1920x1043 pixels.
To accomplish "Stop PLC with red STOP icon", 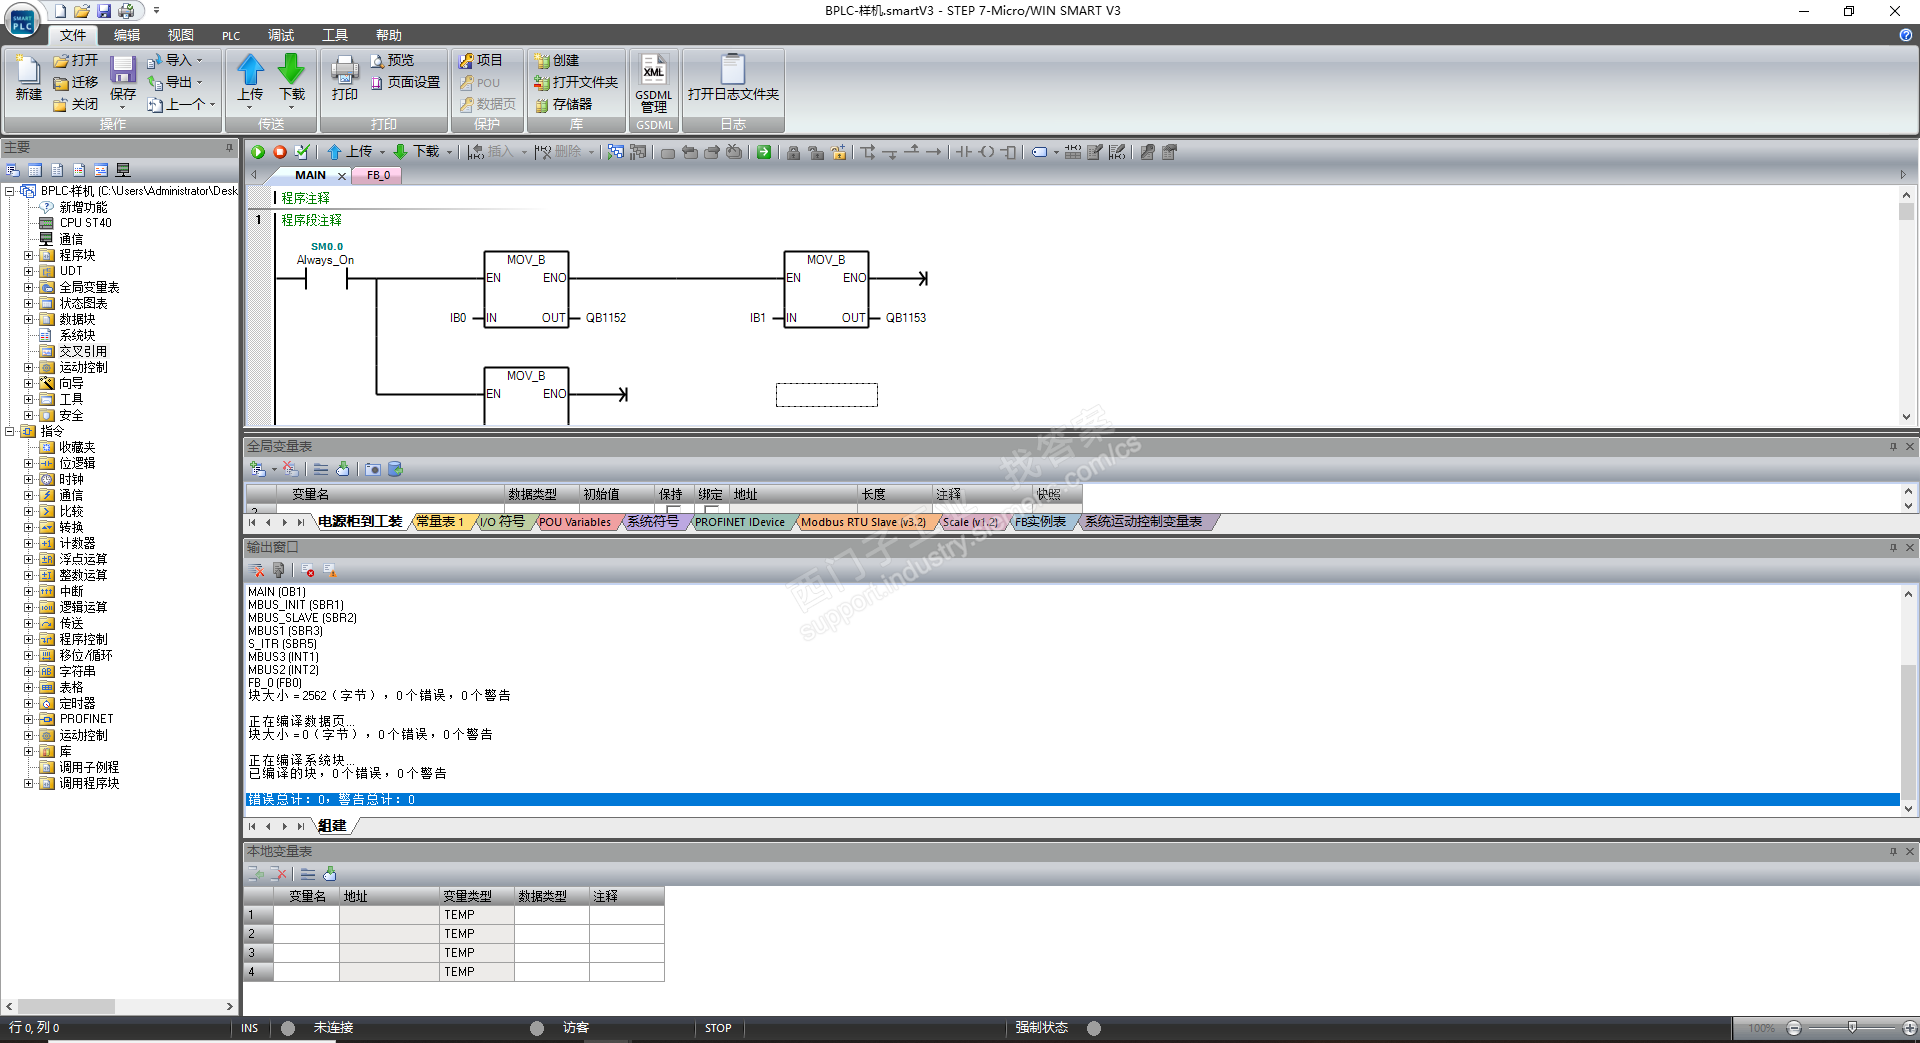I will point(280,152).
